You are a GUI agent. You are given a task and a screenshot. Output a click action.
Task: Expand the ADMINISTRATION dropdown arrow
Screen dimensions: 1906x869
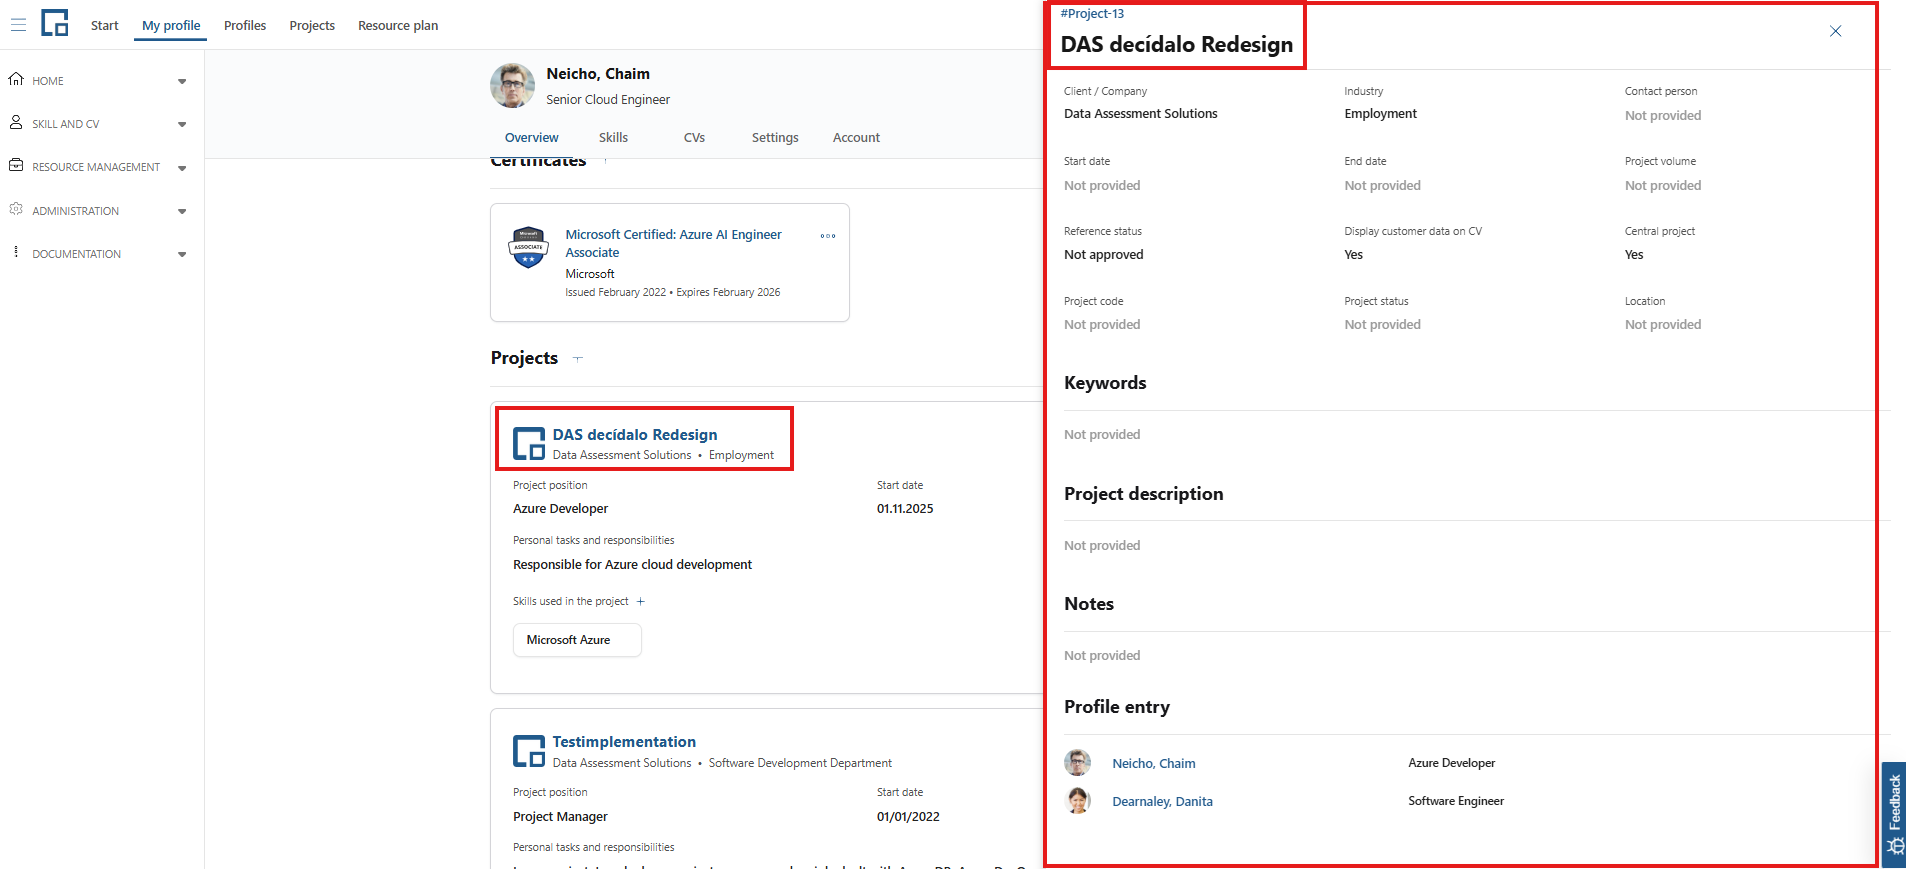point(182,211)
